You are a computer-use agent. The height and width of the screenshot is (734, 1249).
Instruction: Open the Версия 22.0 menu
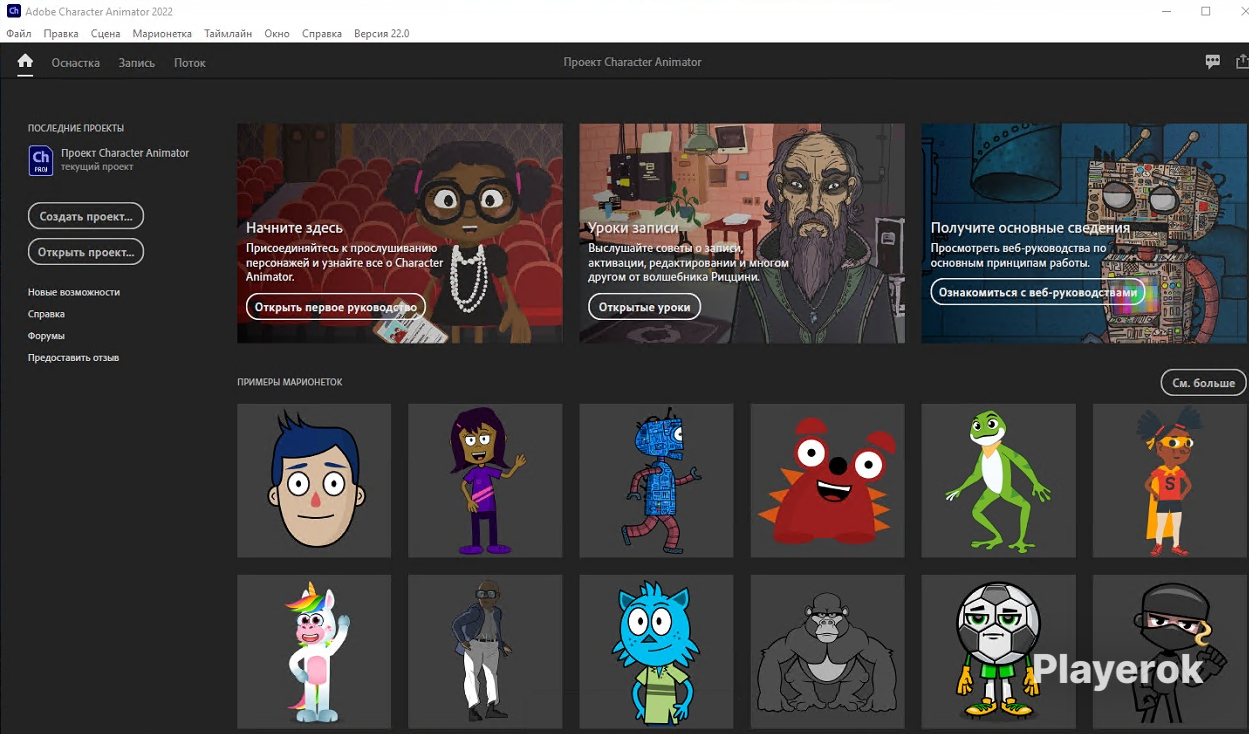[381, 33]
